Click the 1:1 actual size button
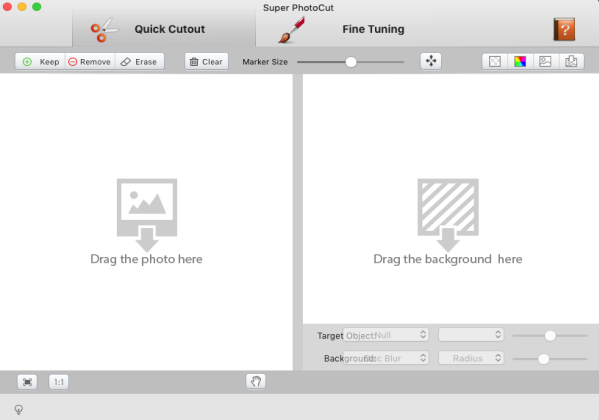The image size is (599, 420). (x=58, y=382)
